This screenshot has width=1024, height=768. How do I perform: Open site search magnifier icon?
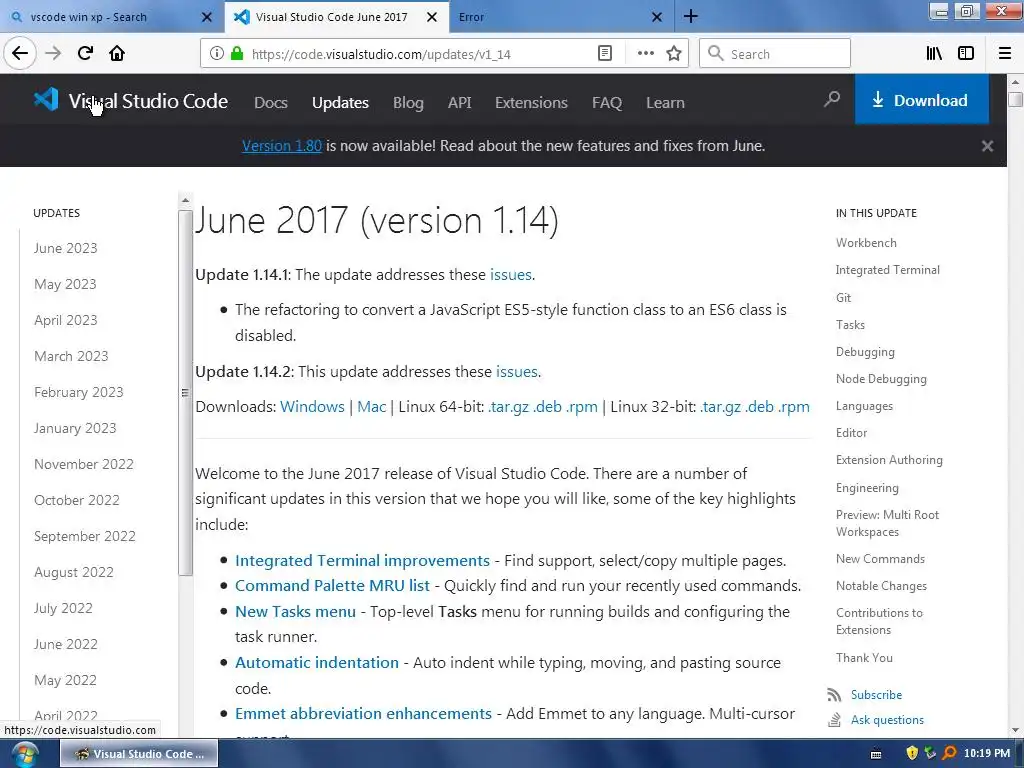coord(831,99)
